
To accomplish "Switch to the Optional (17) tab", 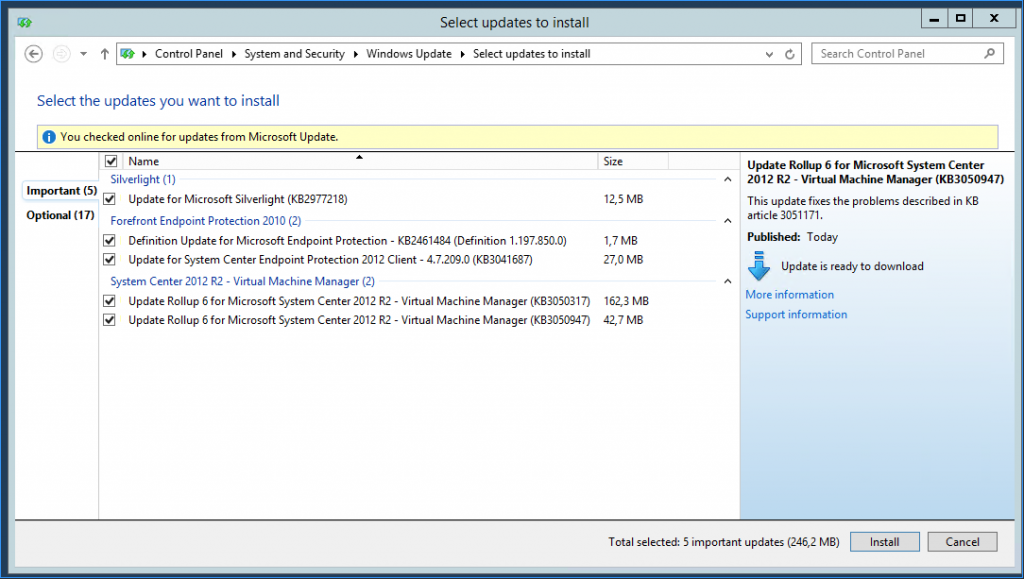I will [60, 215].
